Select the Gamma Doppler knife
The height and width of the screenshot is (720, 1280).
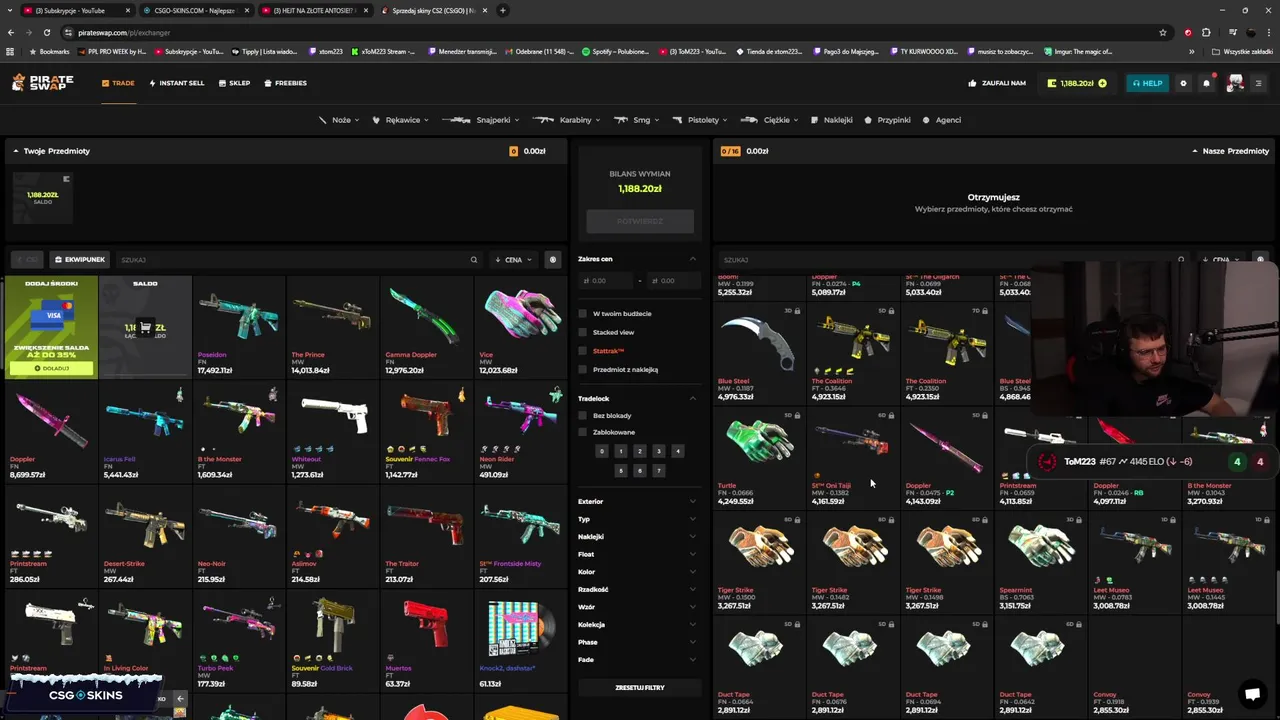[x=426, y=327]
